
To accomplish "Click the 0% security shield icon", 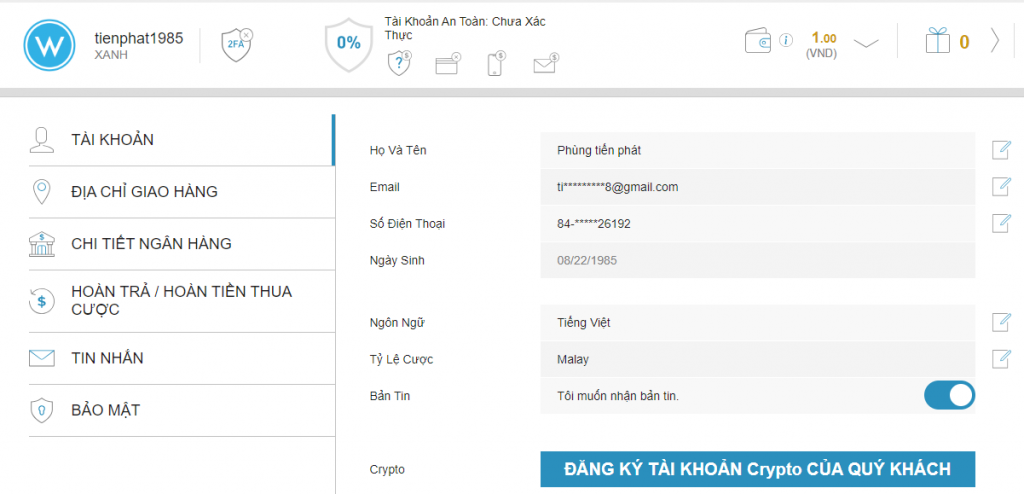I will pyautogui.click(x=349, y=44).
